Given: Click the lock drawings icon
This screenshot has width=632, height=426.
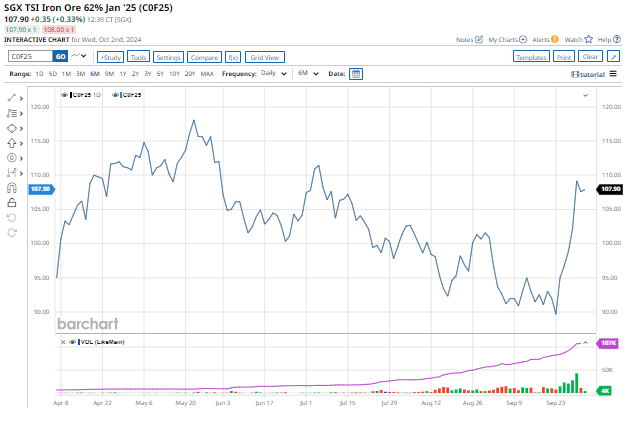Looking at the screenshot, I should 12,202.
